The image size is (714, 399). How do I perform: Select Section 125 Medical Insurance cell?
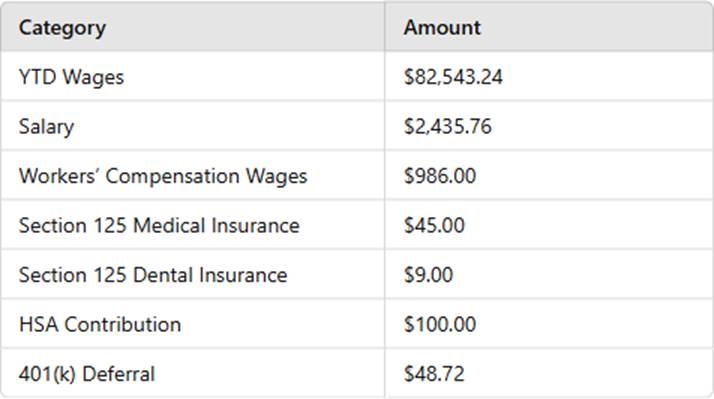pyautogui.click(x=159, y=225)
